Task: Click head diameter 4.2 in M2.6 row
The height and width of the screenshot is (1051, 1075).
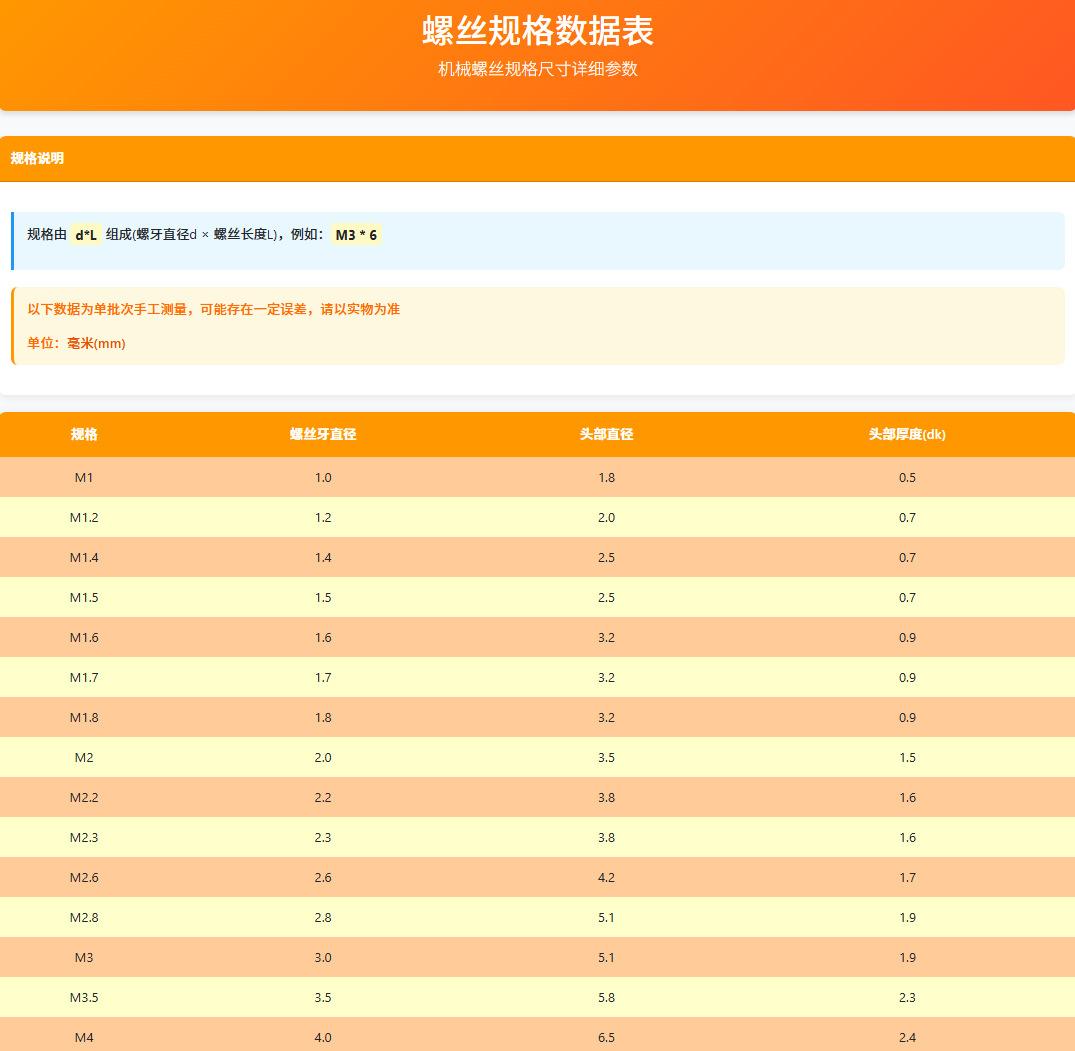Action: tap(606, 877)
